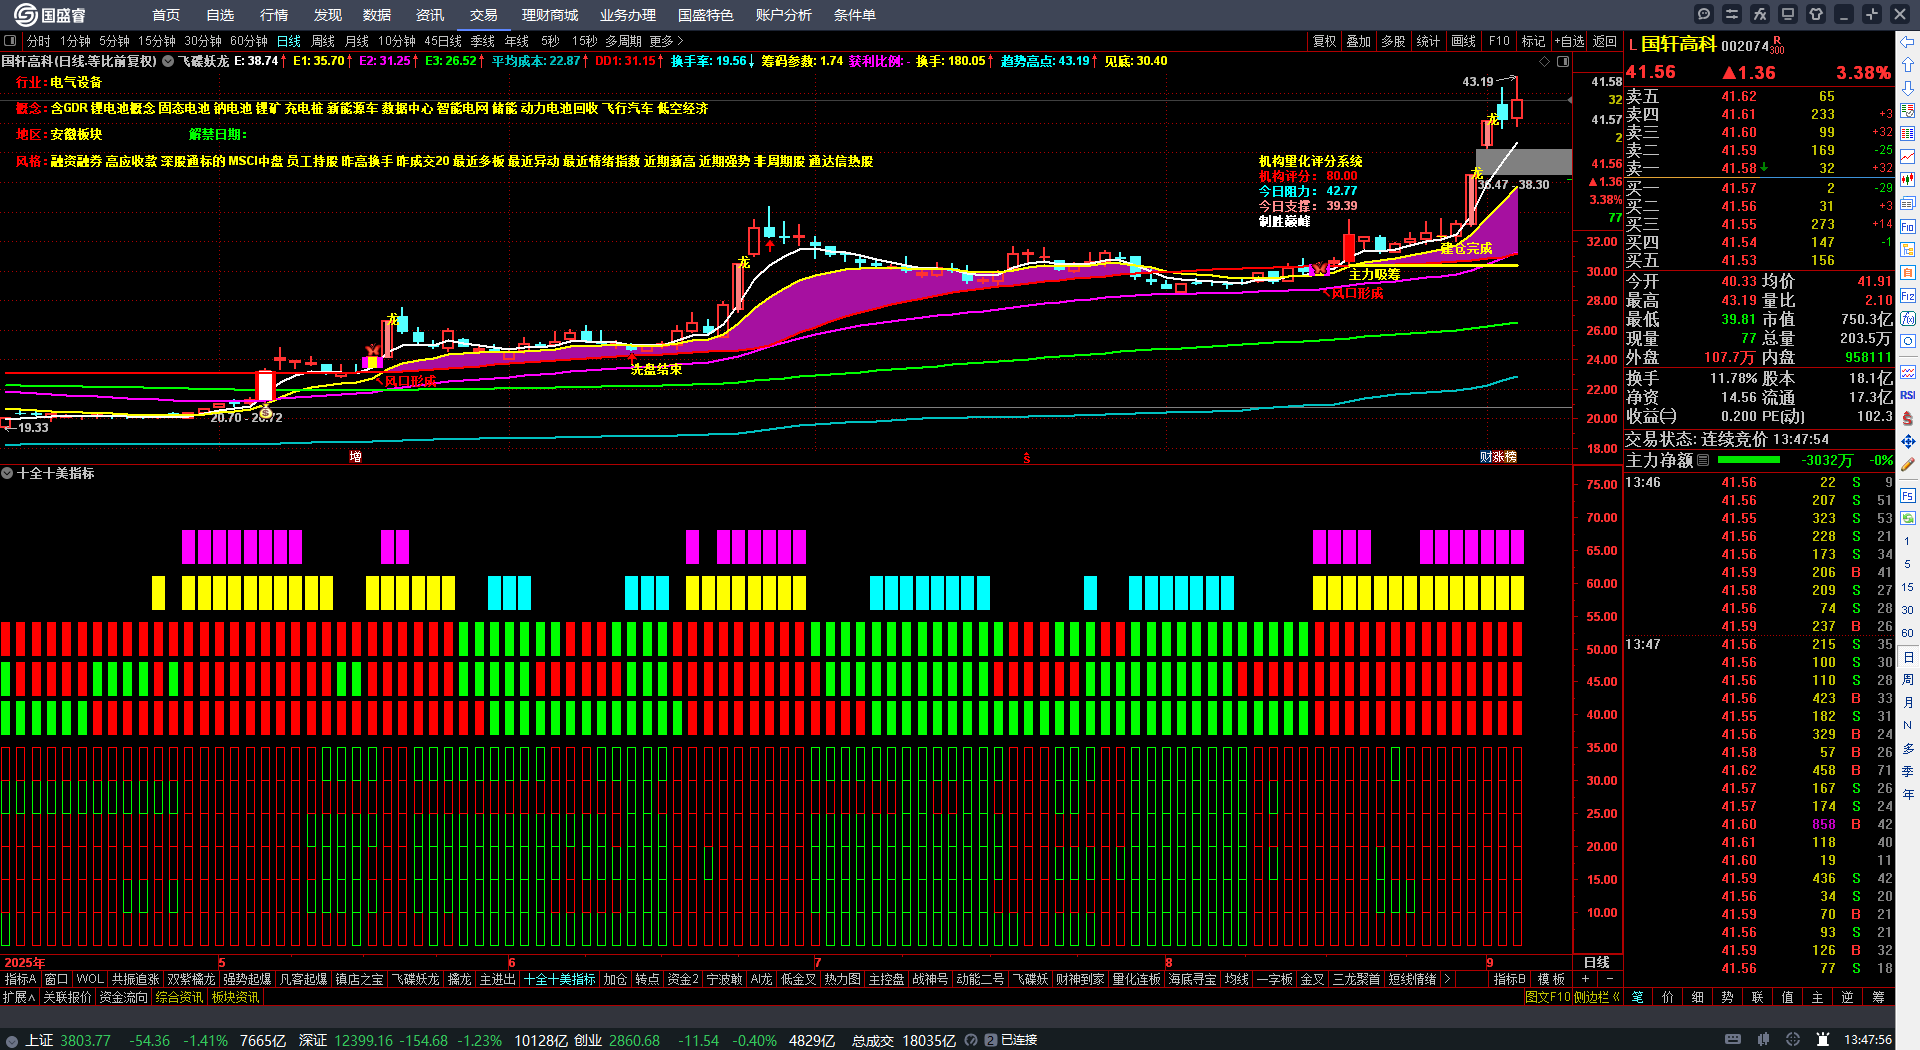The image size is (1920, 1050).
Task: Click the dropdown arrow beside 飞碟妖龙 indicator name
Action: (x=168, y=61)
